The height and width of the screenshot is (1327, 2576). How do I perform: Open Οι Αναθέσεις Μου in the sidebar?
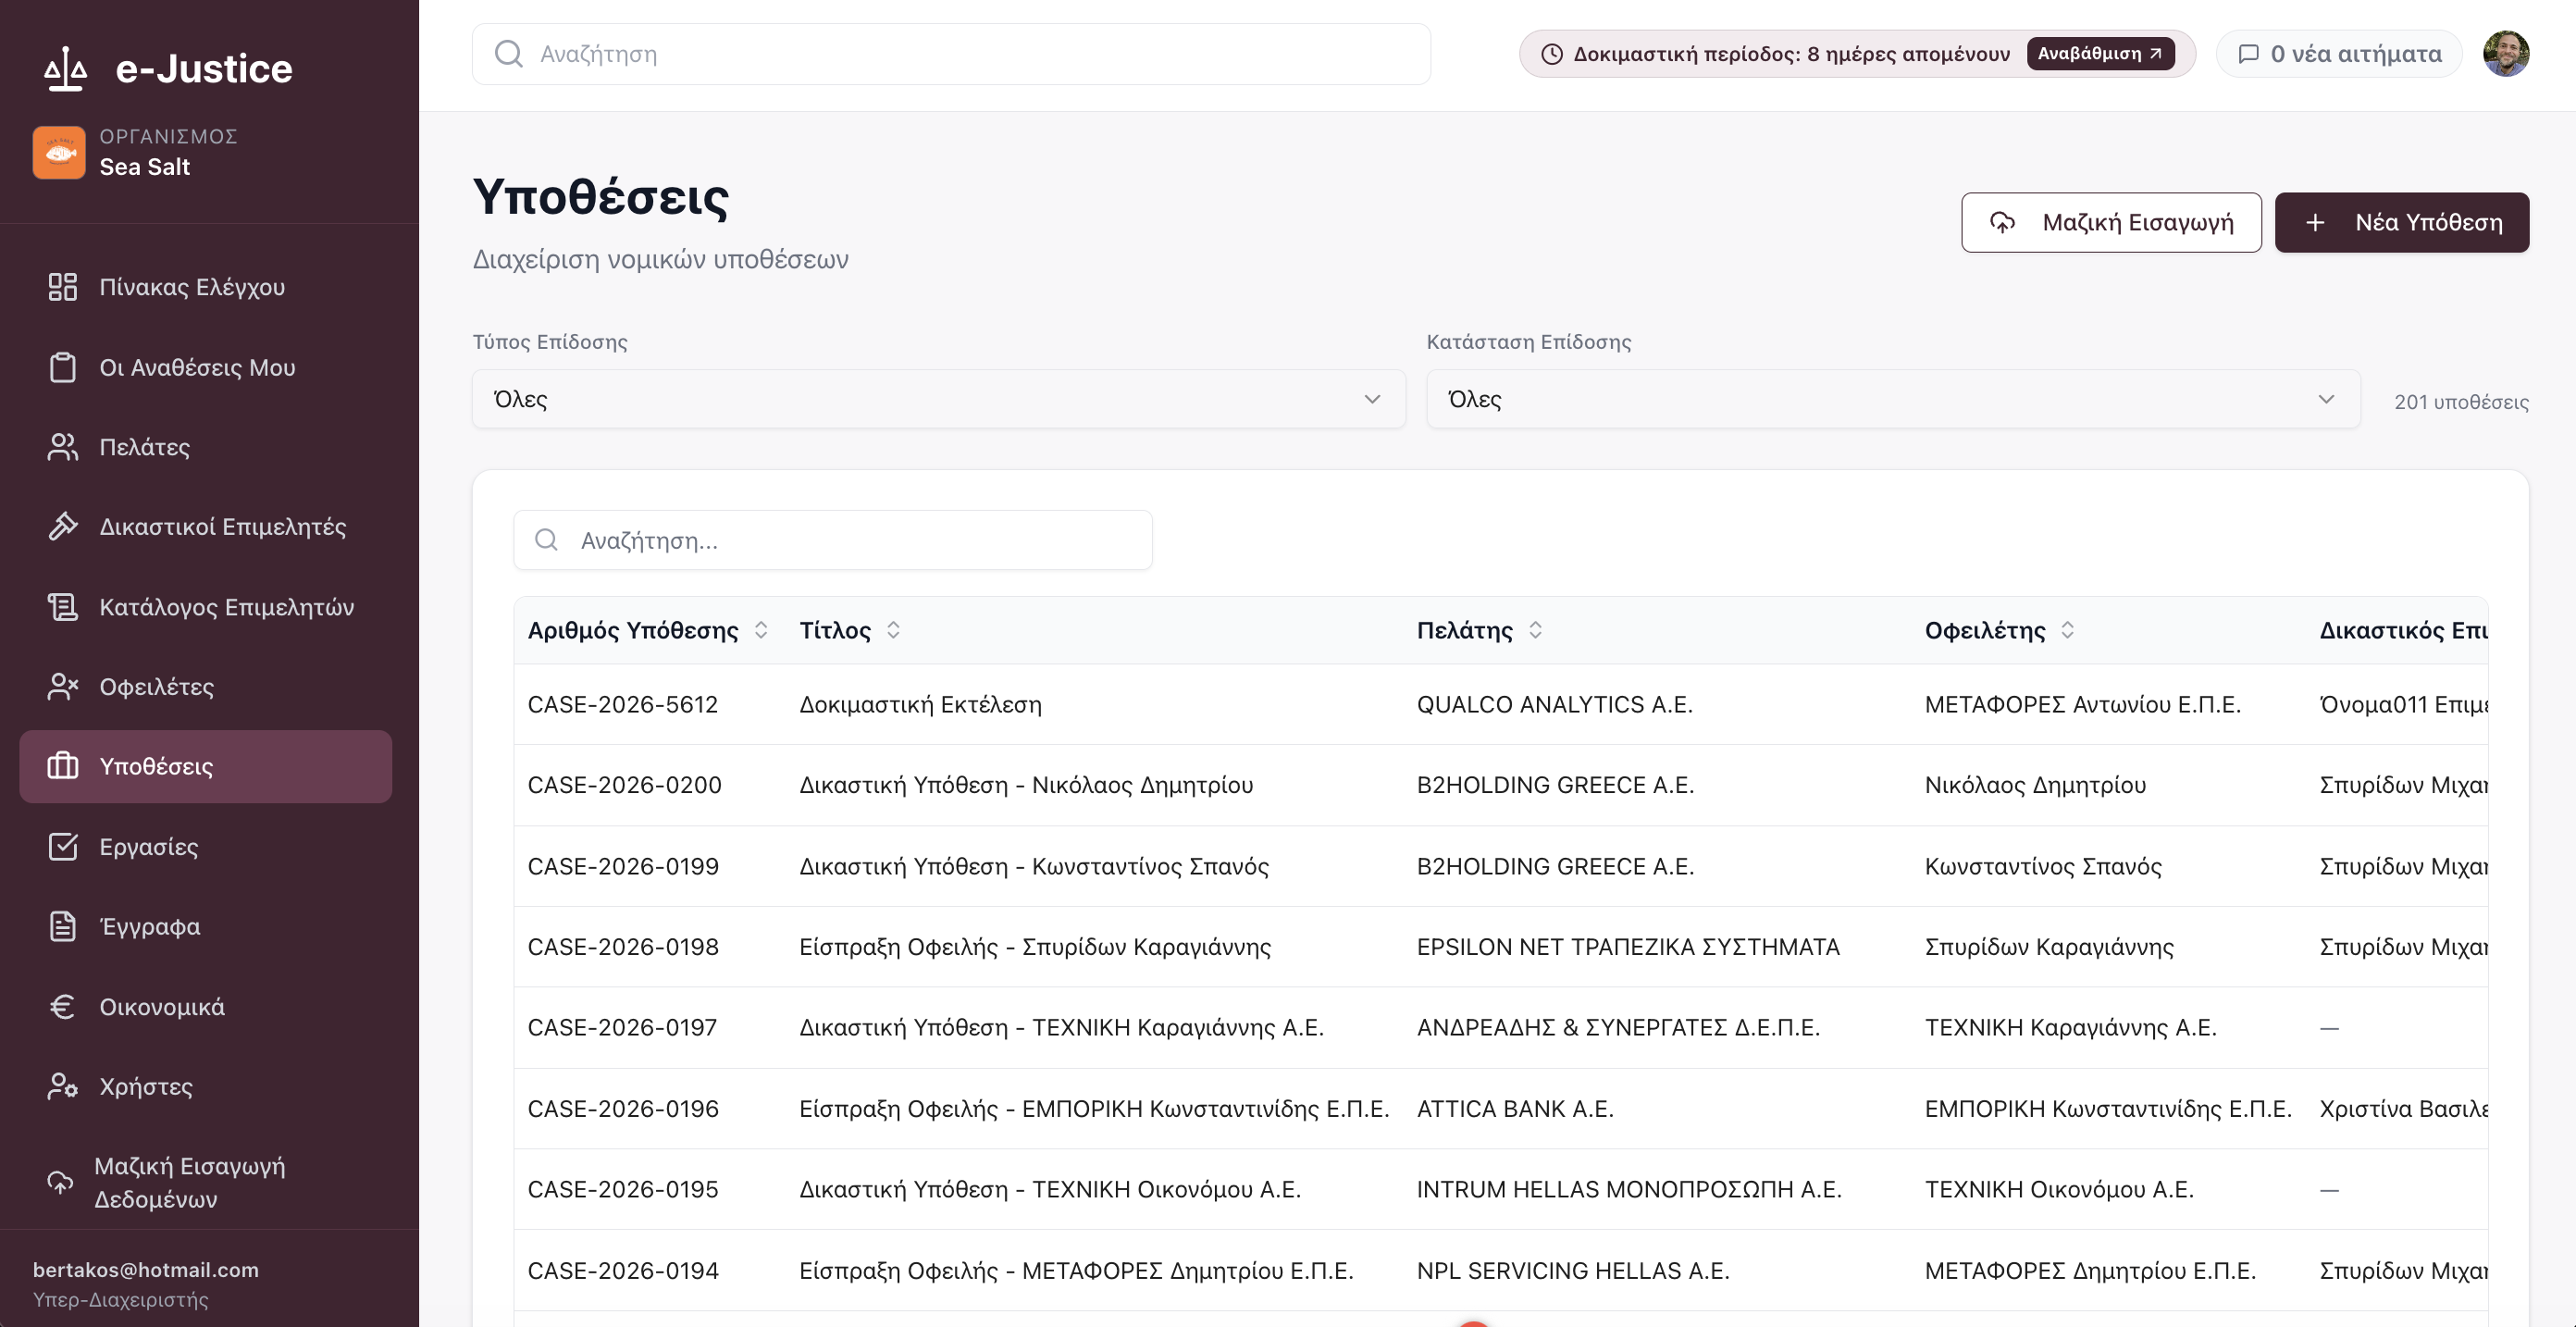[x=206, y=367]
